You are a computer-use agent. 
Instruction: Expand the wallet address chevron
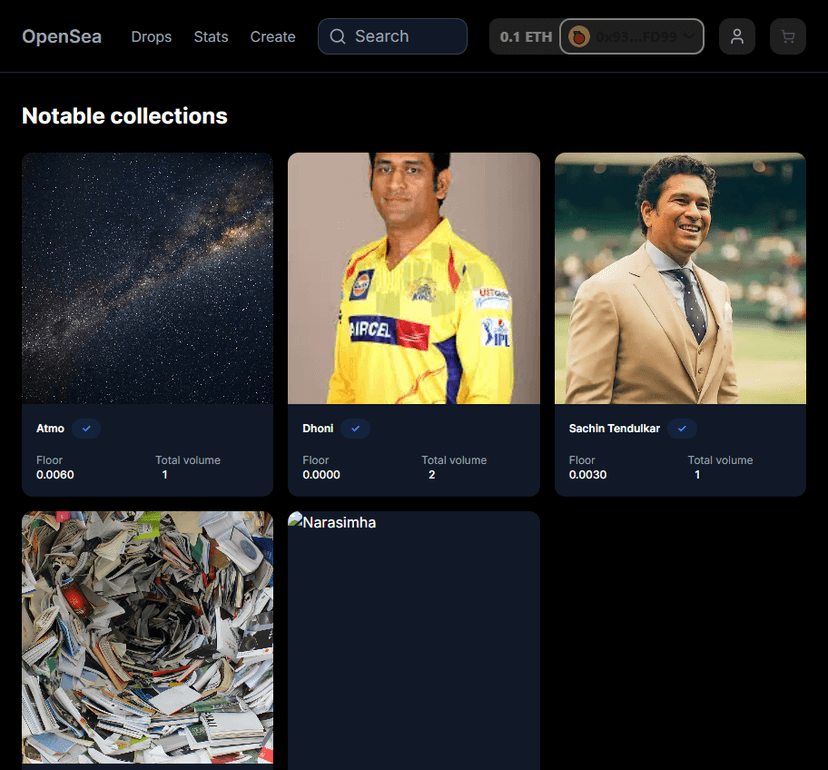(689, 37)
